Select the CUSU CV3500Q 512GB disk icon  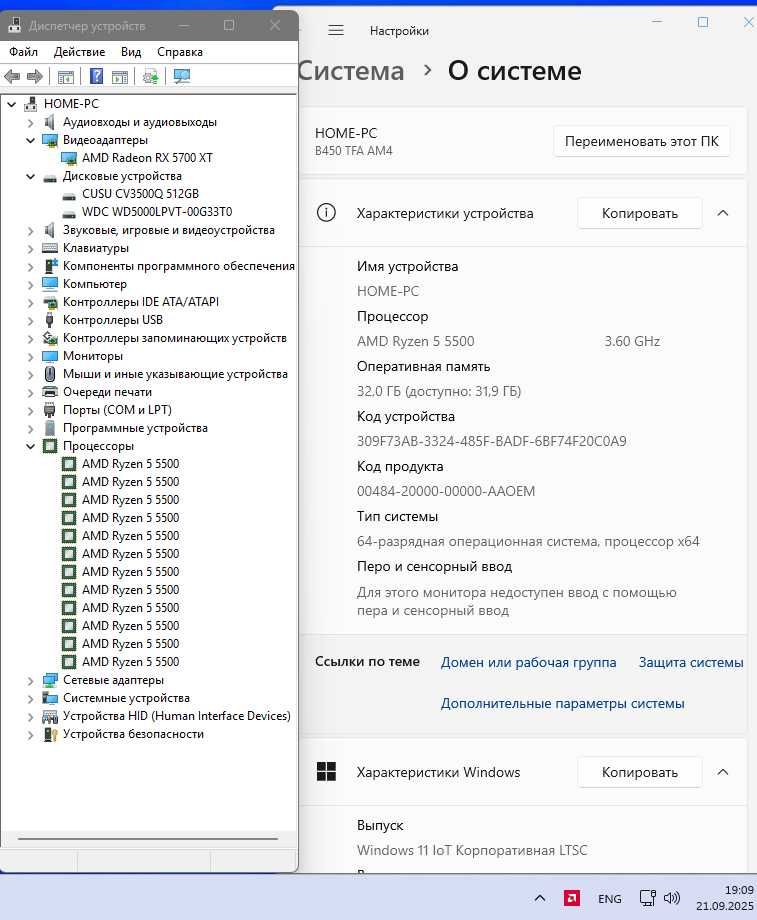coord(69,195)
